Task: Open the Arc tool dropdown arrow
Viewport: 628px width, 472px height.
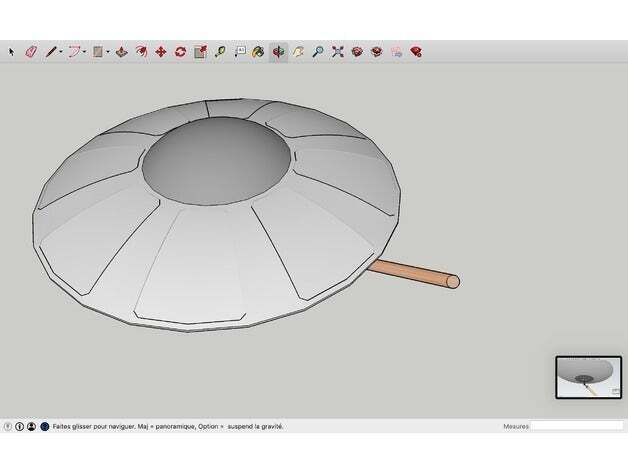Action: coord(85,51)
